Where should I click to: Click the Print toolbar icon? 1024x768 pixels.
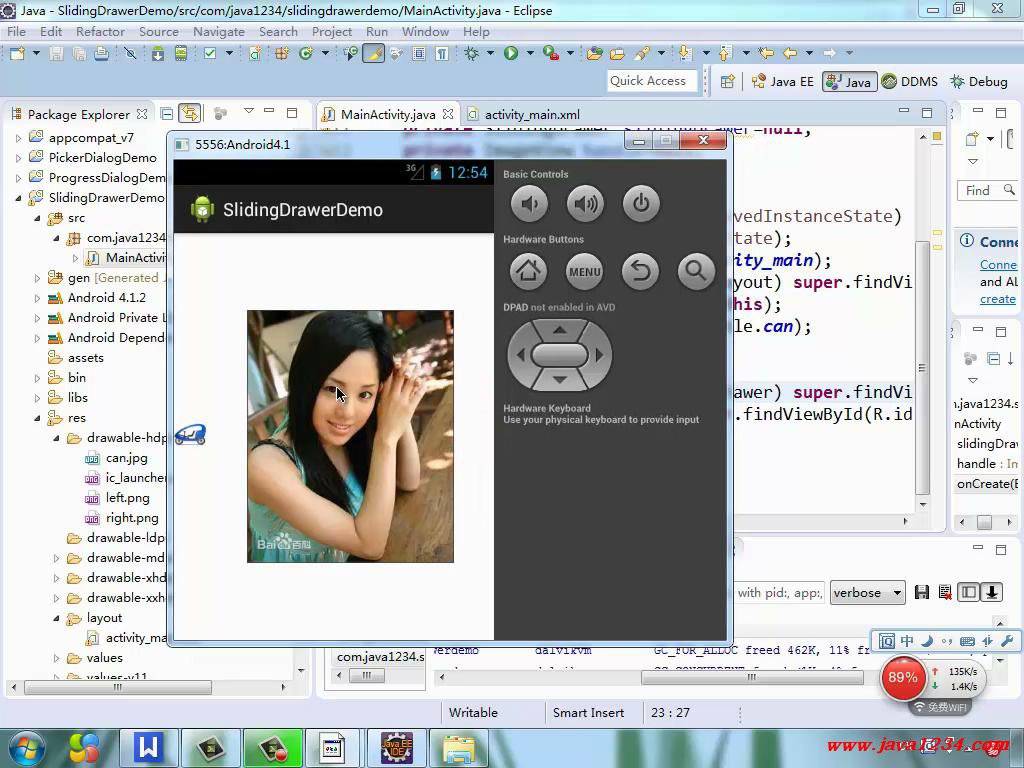101,54
